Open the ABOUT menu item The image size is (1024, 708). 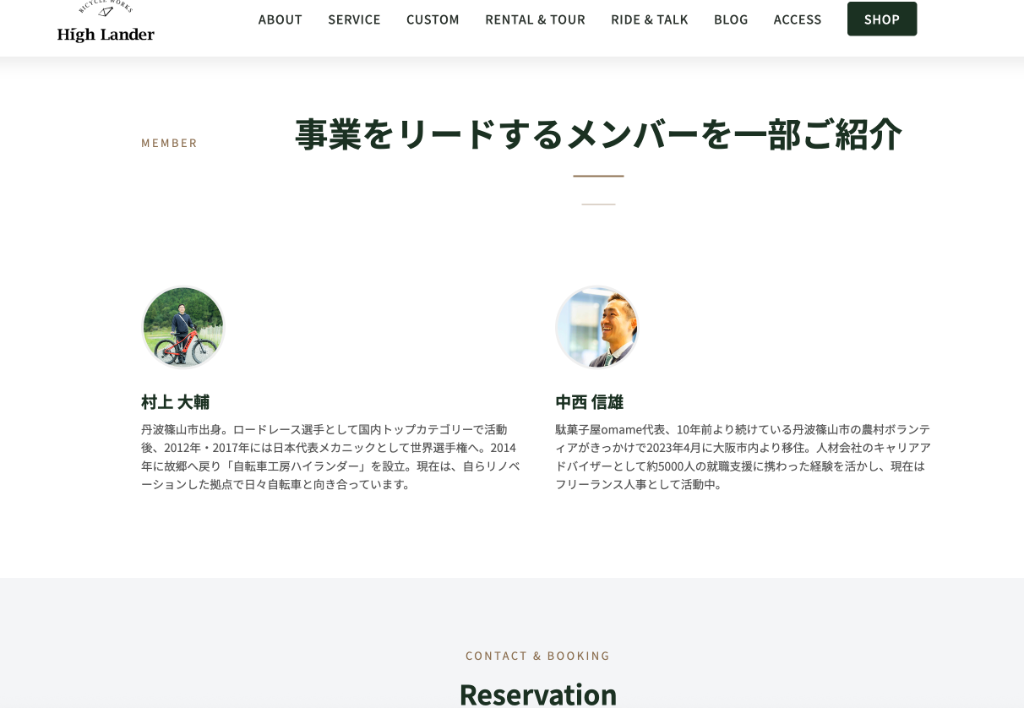(x=280, y=19)
